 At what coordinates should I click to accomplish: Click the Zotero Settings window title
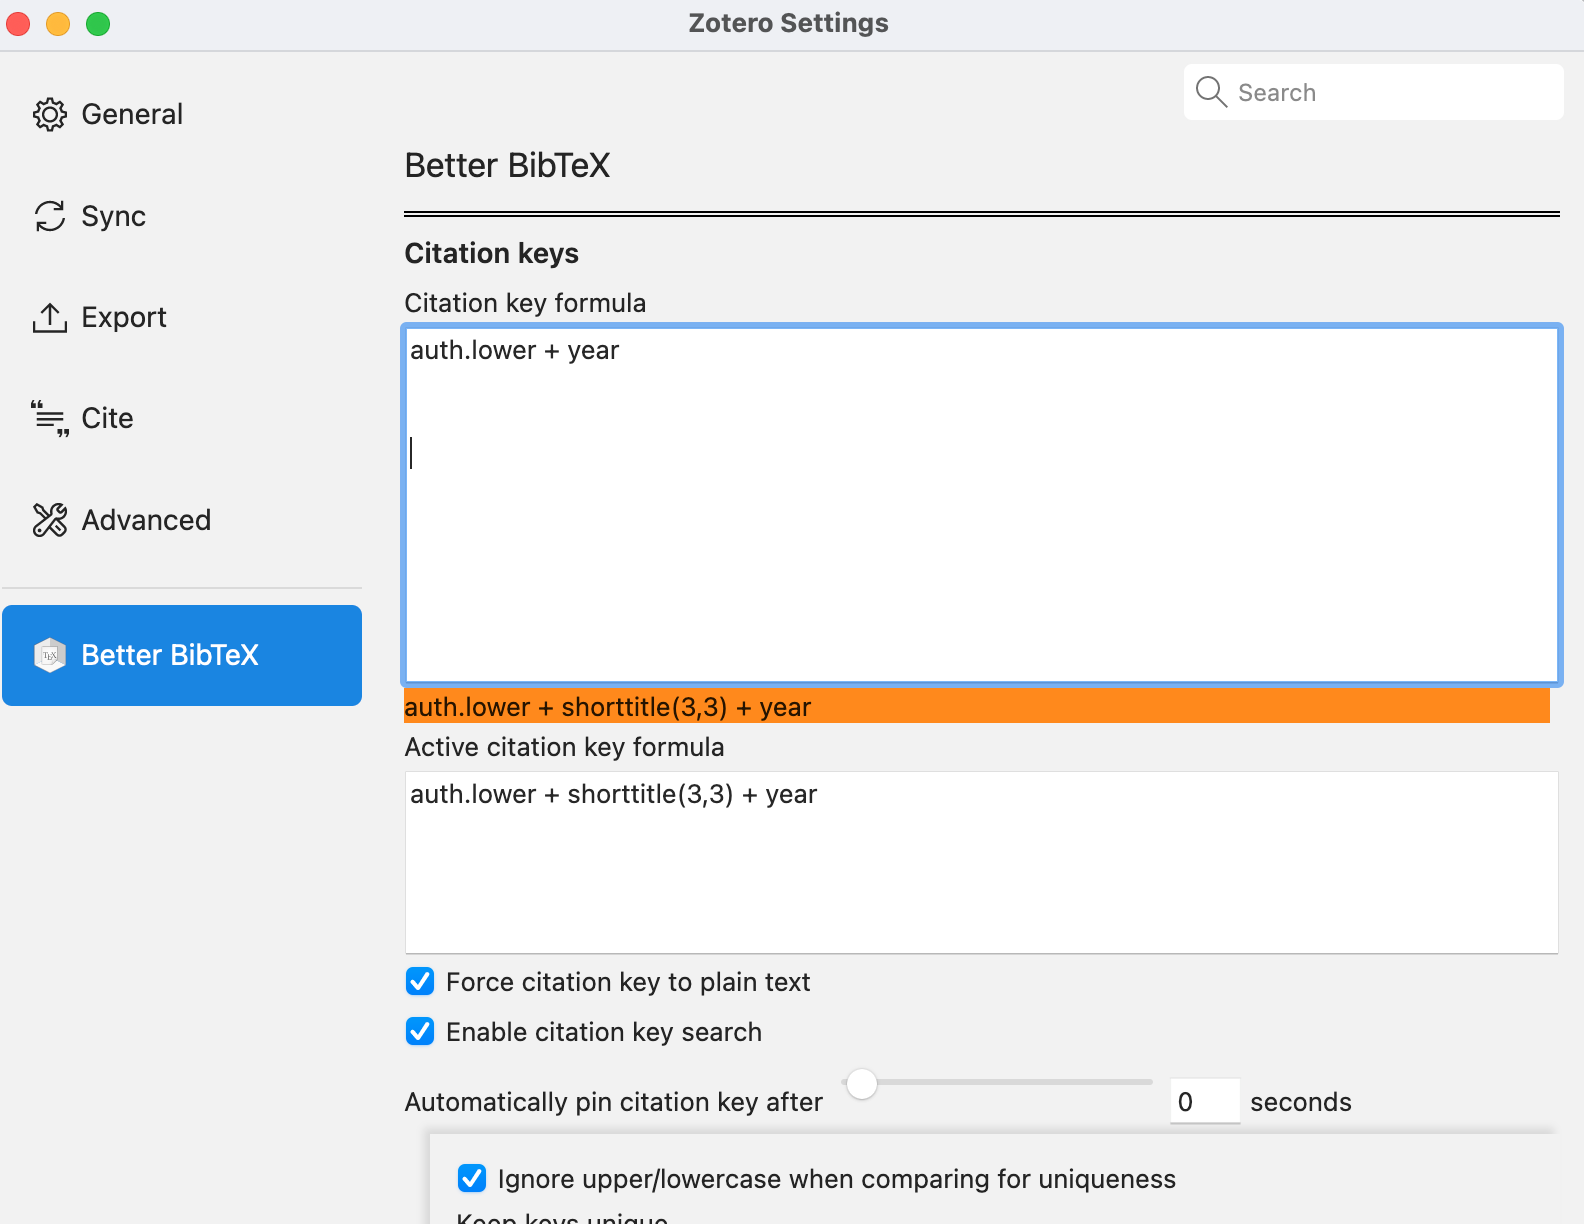(x=788, y=23)
